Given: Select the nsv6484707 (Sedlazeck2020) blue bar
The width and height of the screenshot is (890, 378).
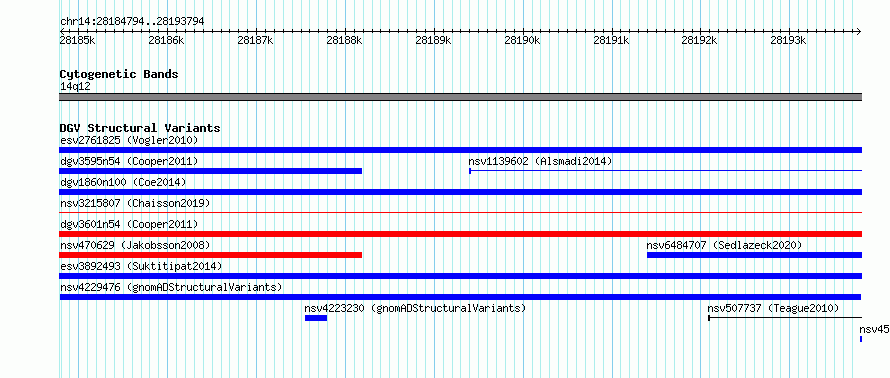Looking at the screenshot, I should click(x=754, y=255).
